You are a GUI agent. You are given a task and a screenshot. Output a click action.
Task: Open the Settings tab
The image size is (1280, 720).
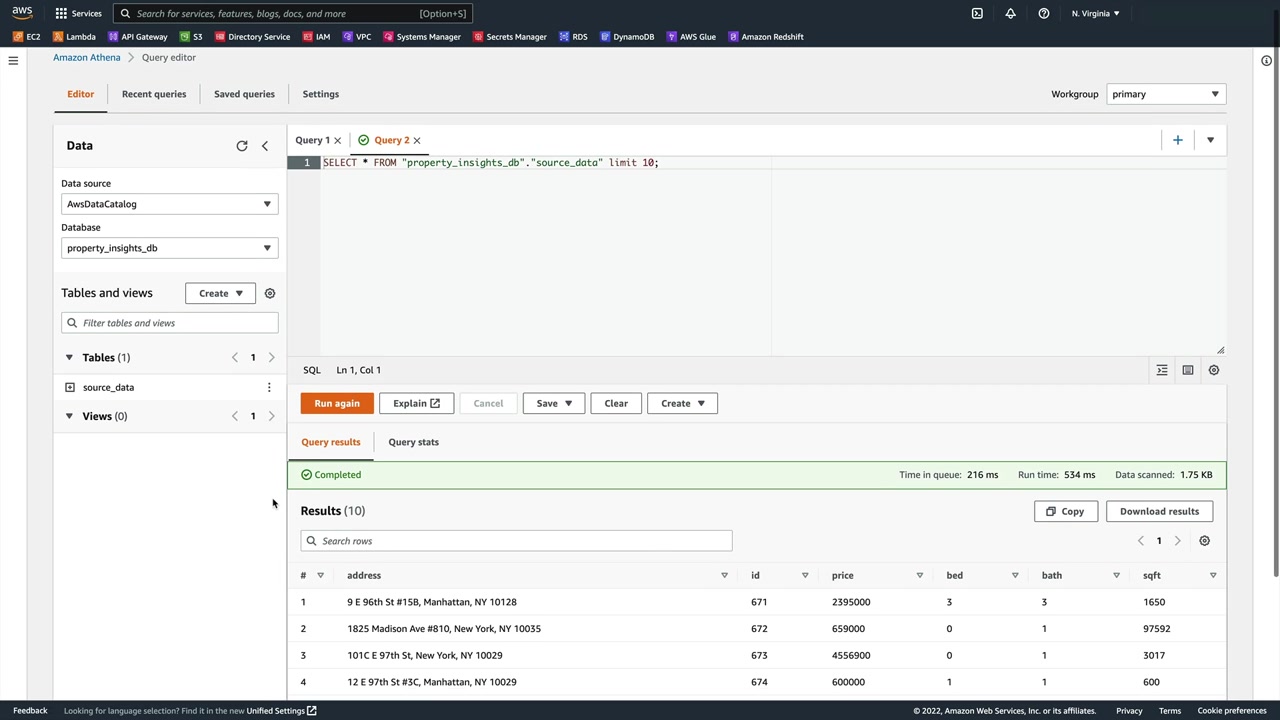point(321,94)
